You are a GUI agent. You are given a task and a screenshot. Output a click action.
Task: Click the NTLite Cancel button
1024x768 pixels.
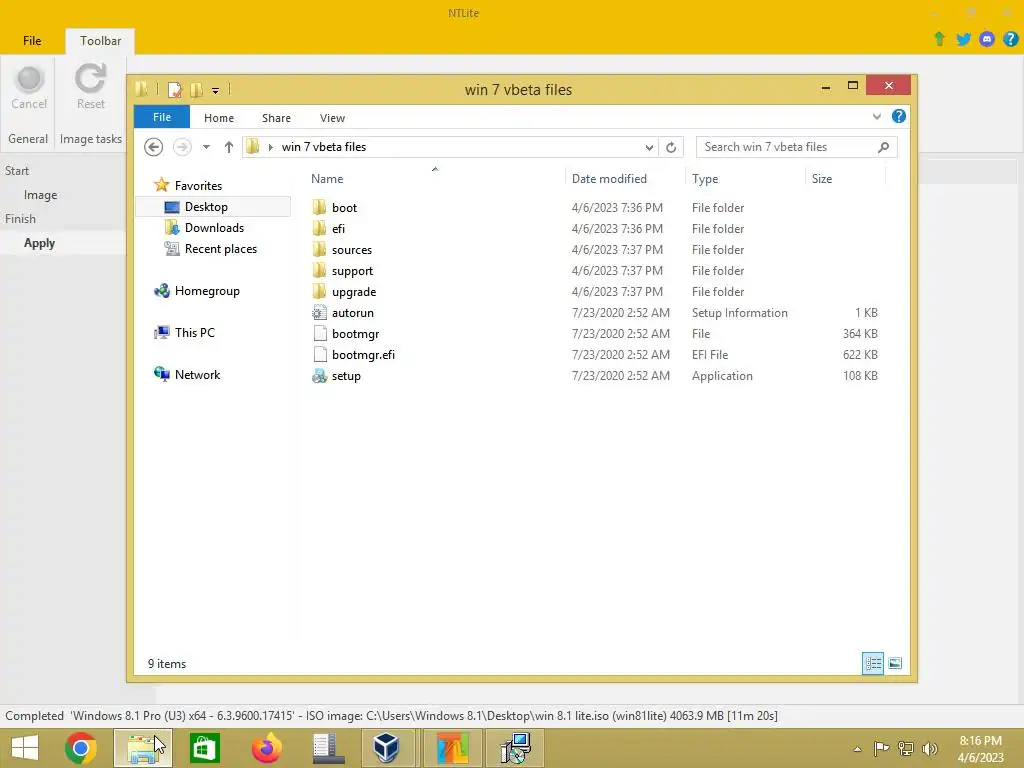(x=29, y=88)
